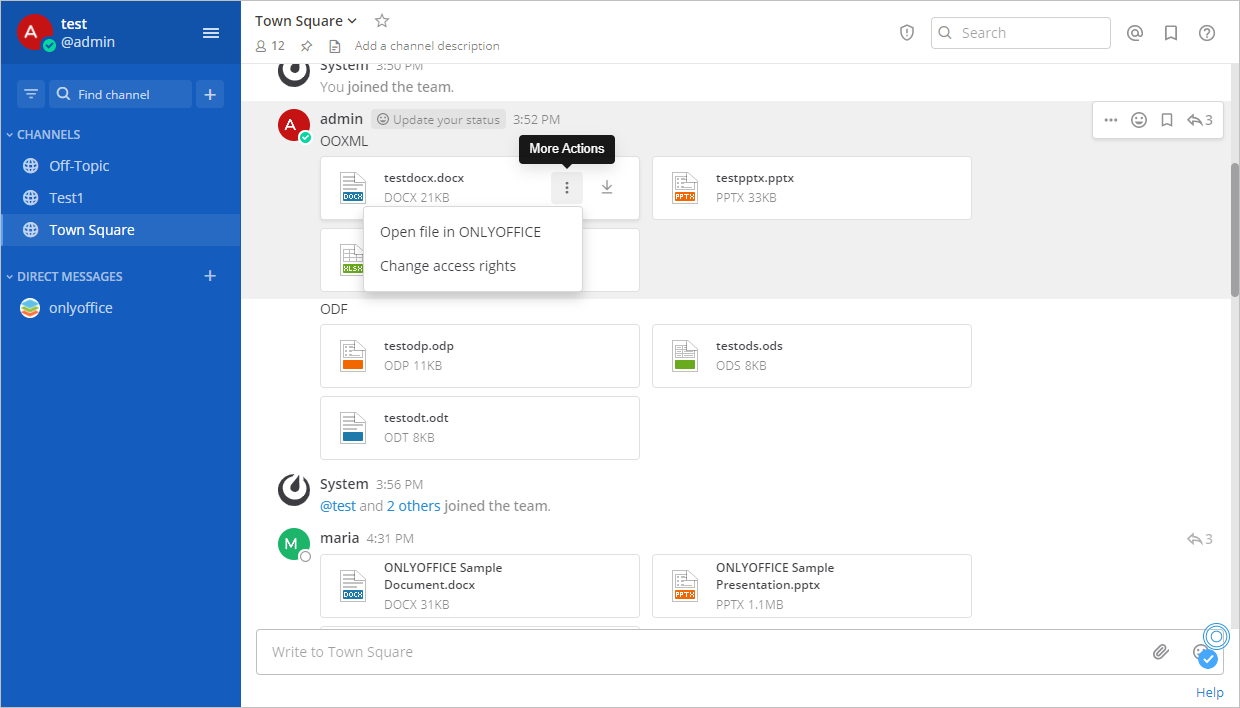Click the channel filter icon in sidebar
The image size is (1240, 708).
(x=31, y=94)
